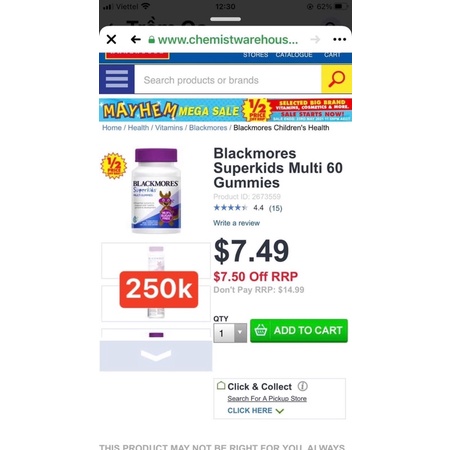Click the ADD TO CART button
The height and width of the screenshot is (450, 450).
[x=299, y=331]
